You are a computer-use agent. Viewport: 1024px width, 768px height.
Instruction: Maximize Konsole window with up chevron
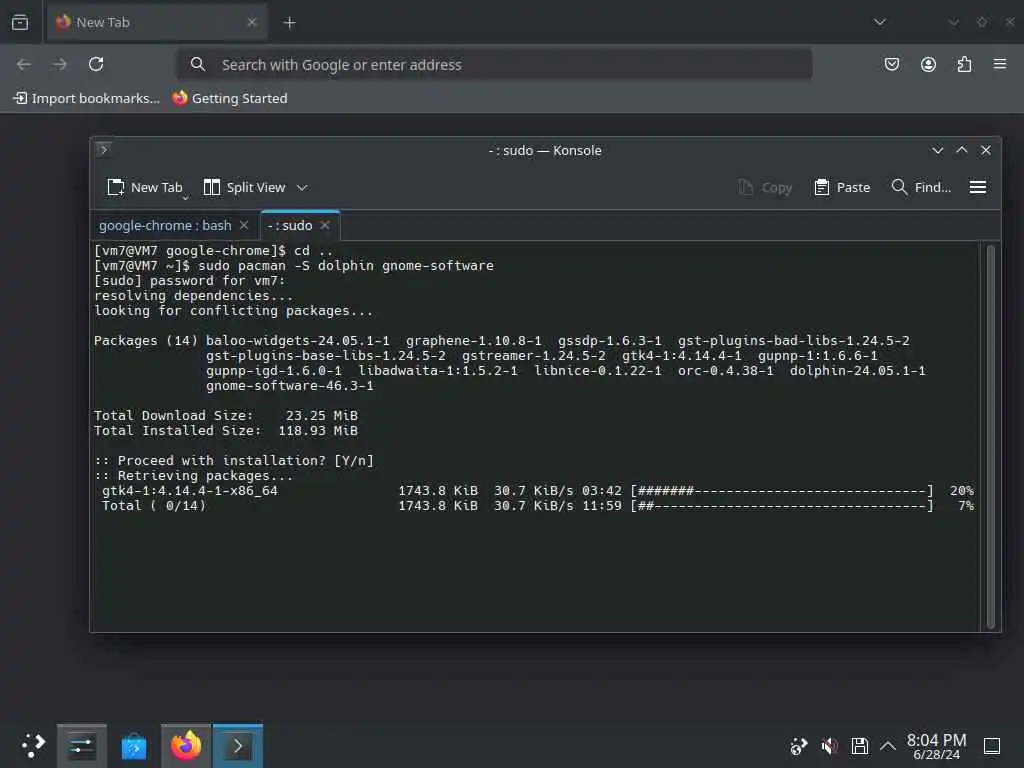(962, 150)
